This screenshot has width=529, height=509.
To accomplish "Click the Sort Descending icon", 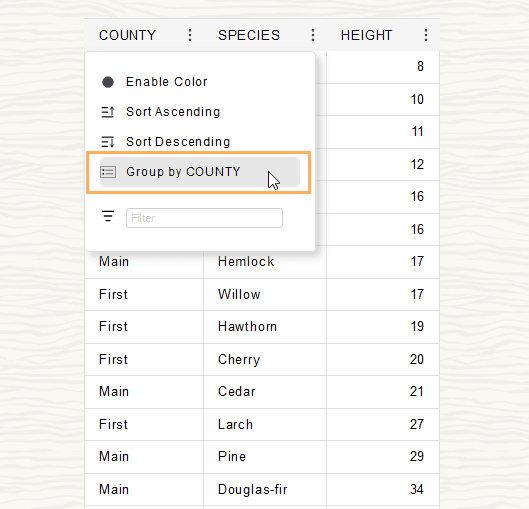I will (108, 142).
